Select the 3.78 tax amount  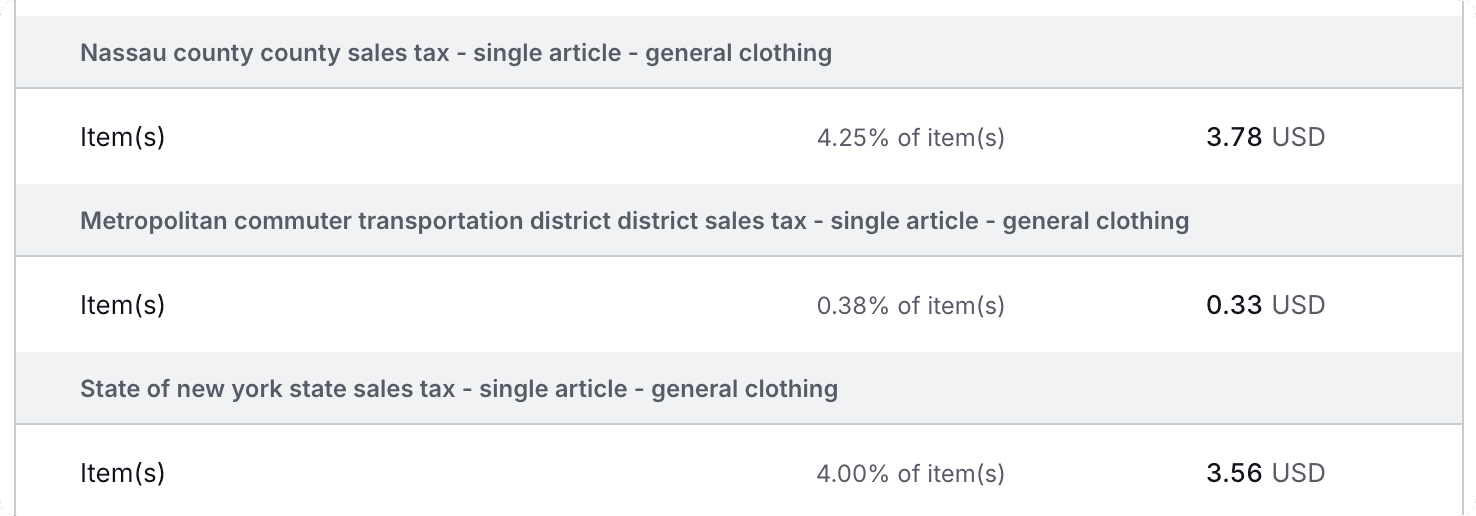click(x=1234, y=137)
